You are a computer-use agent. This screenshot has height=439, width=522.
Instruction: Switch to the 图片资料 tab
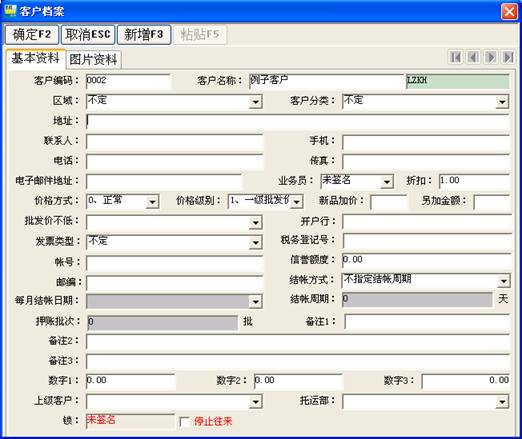tap(93, 60)
